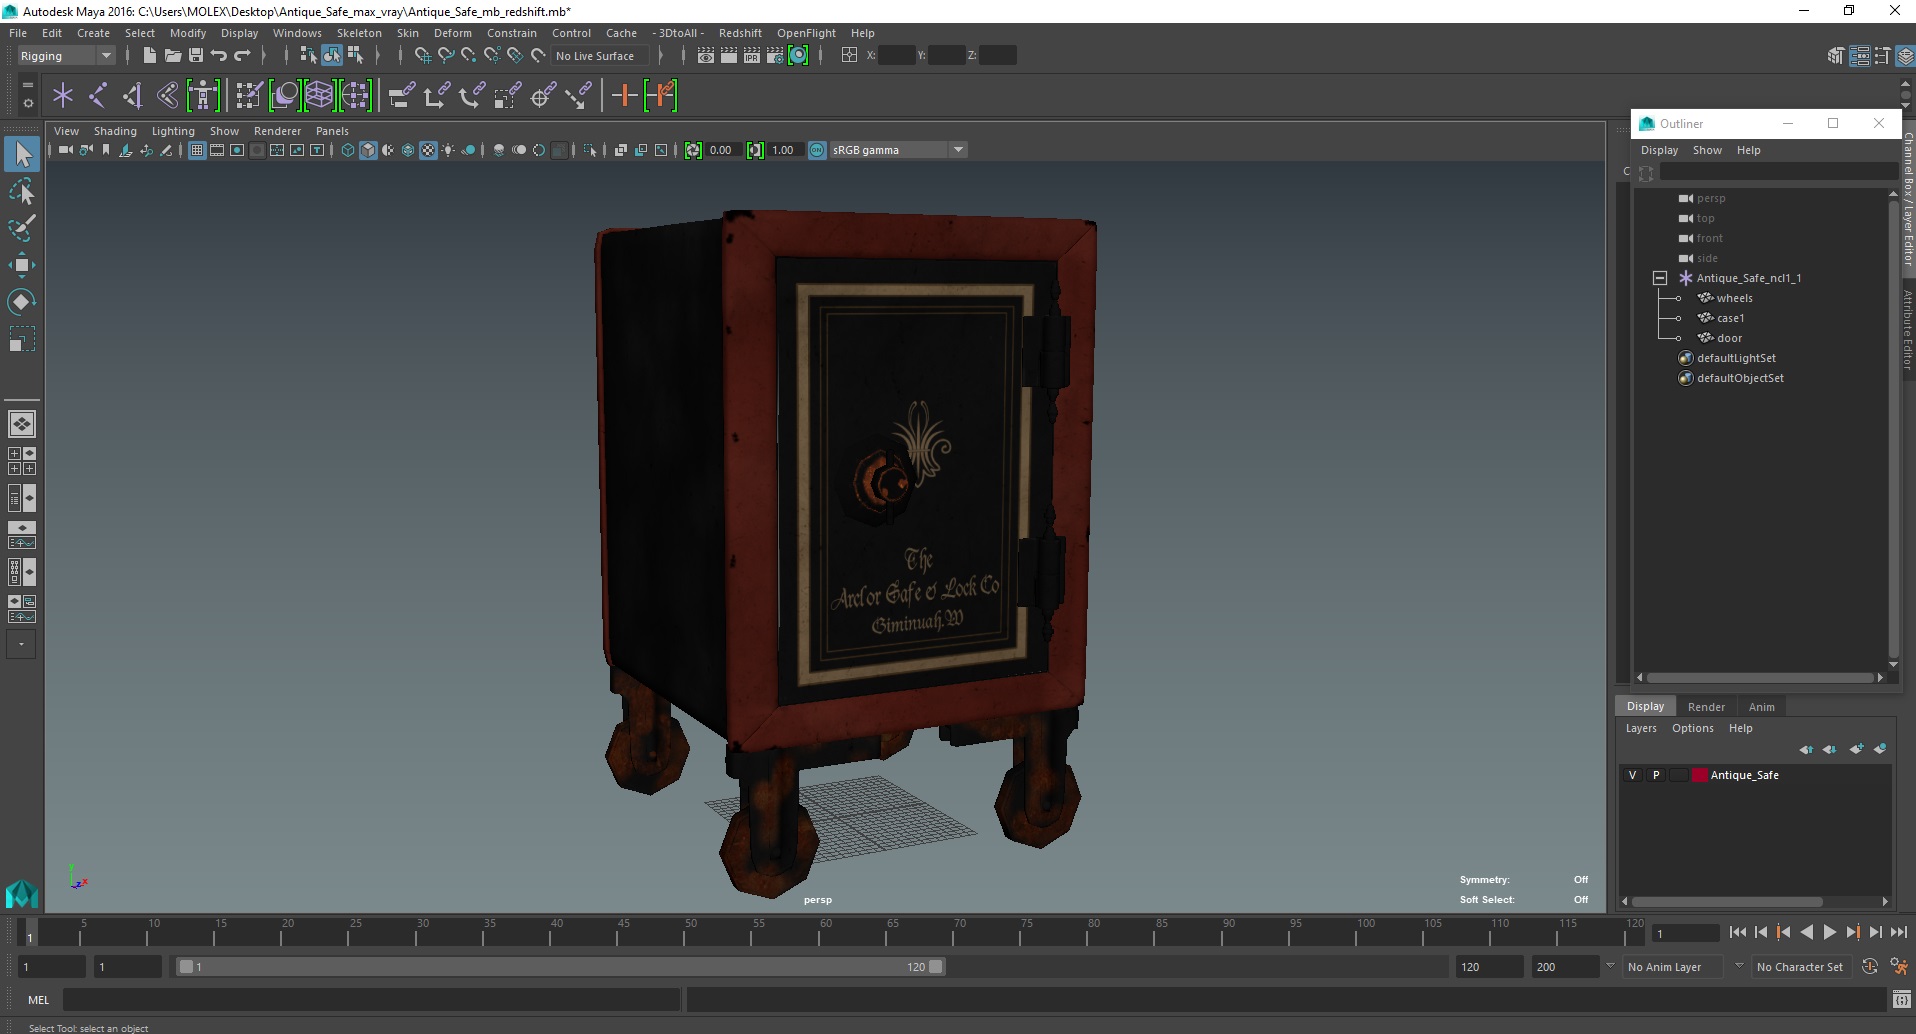The width and height of the screenshot is (1916, 1034).
Task: Click the range slider bar
Action: click(560, 967)
